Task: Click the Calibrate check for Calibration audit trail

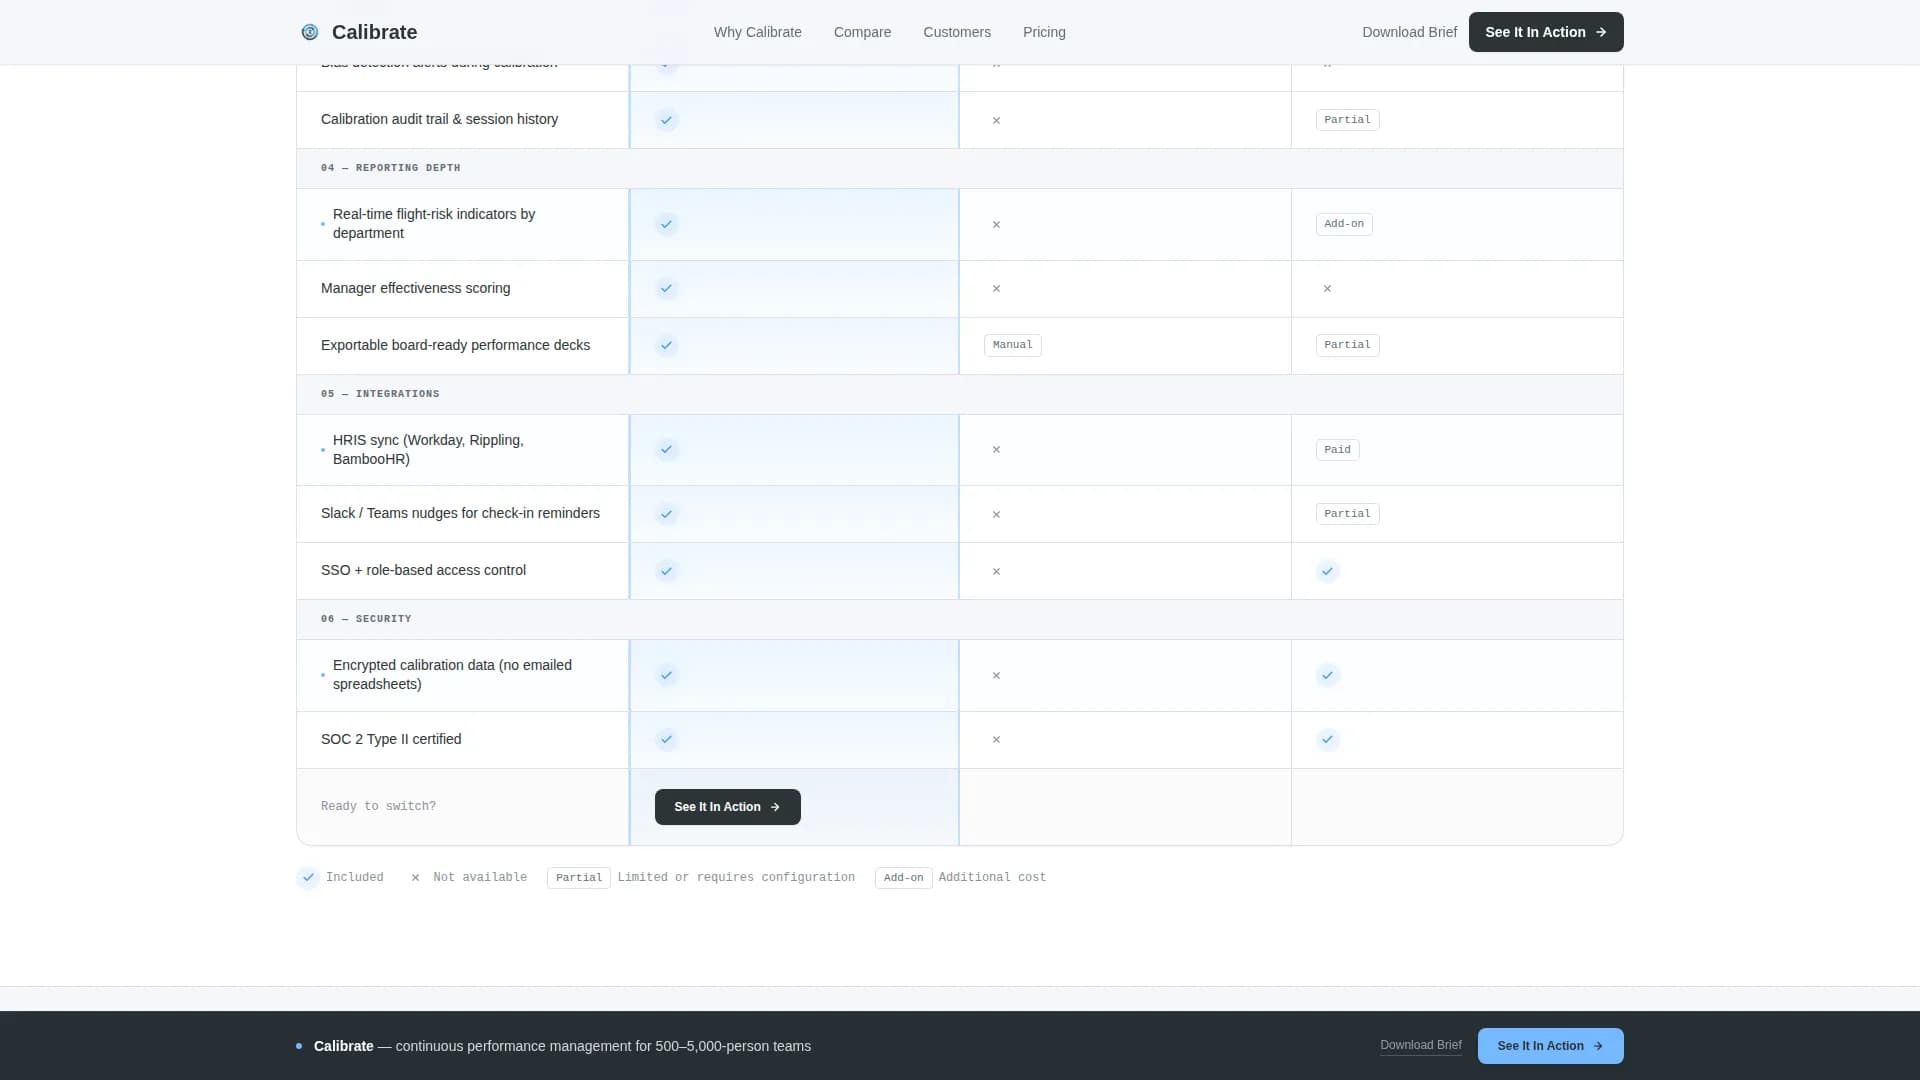Action: pyautogui.click(x=666, y=120)
